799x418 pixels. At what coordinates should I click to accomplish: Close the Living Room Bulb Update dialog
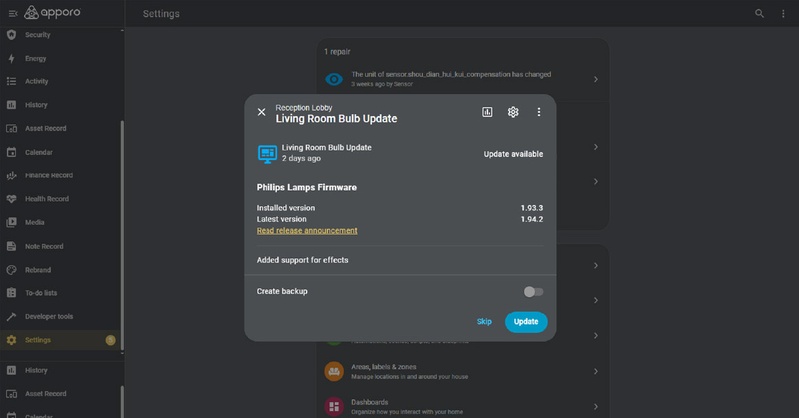click(x=261, y=112)
